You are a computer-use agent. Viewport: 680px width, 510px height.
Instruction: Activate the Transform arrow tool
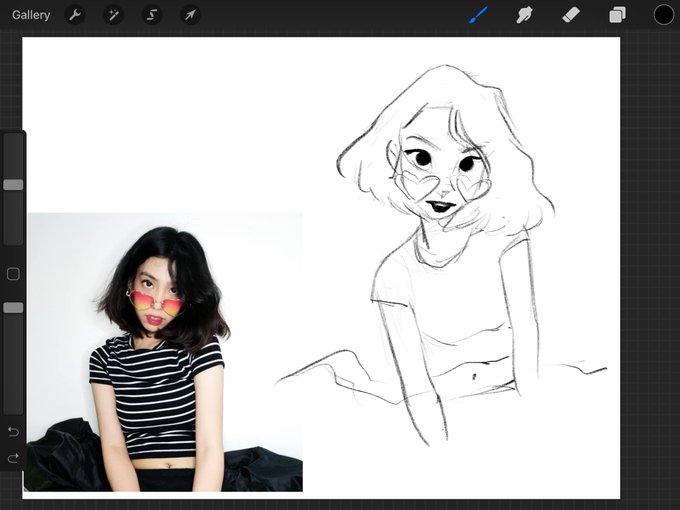190,15
